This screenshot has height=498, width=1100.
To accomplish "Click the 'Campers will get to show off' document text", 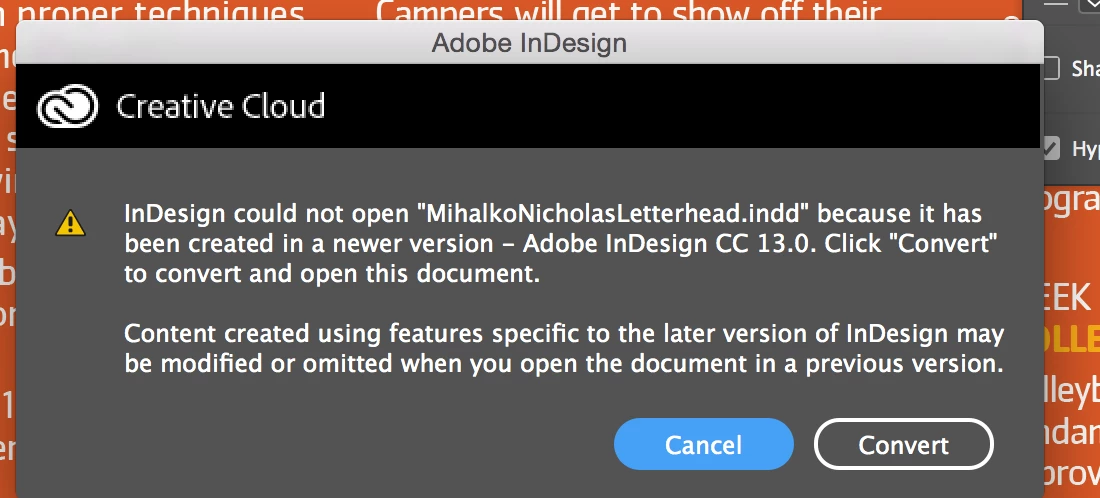I will 629,11.
